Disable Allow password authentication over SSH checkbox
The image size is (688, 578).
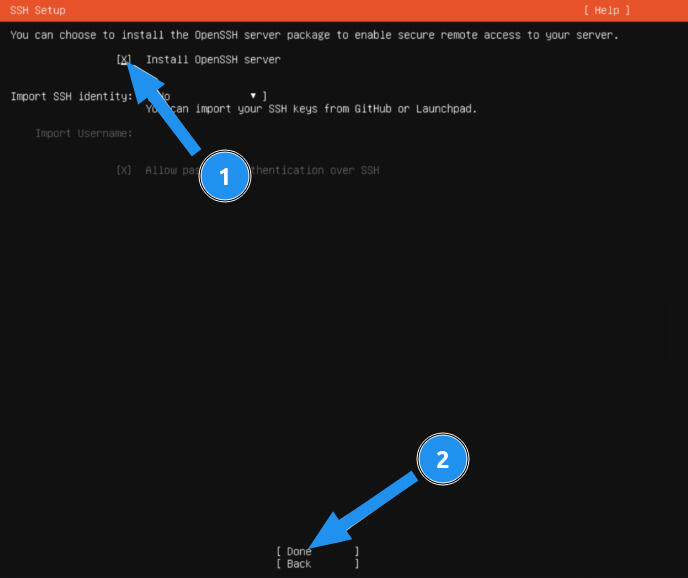click(x=124, y=171)
